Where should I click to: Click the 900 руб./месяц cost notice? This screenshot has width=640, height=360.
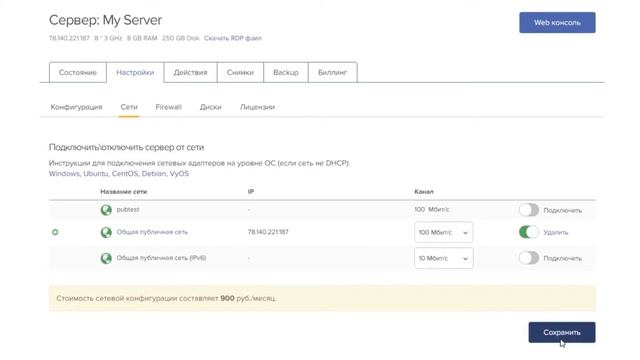[322, 298]
